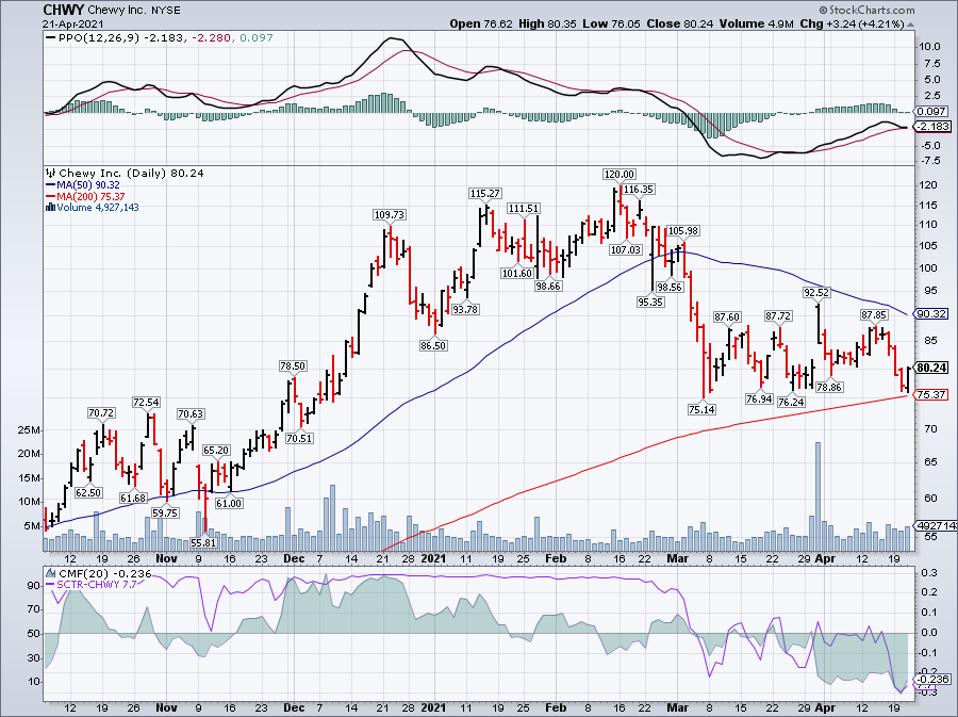
Task: Select the CMF(20) -0.236 legend entry
Action: (103, 574)
